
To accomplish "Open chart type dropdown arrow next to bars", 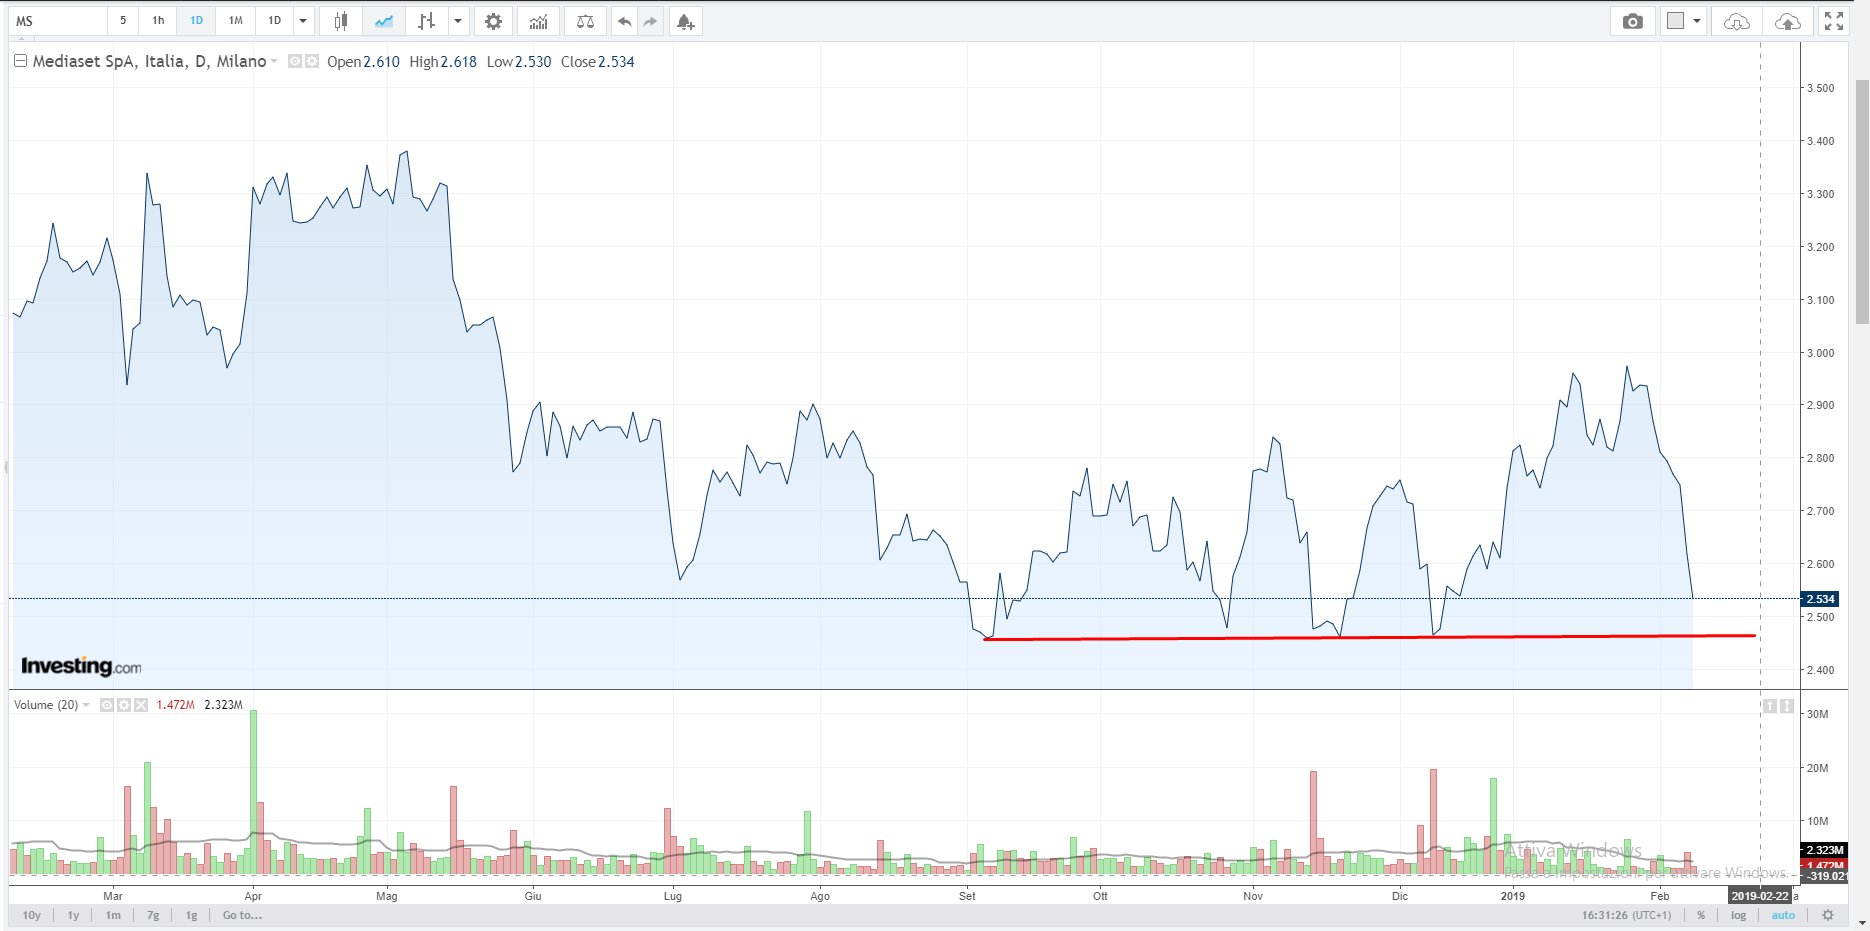I will click(458, 21).
